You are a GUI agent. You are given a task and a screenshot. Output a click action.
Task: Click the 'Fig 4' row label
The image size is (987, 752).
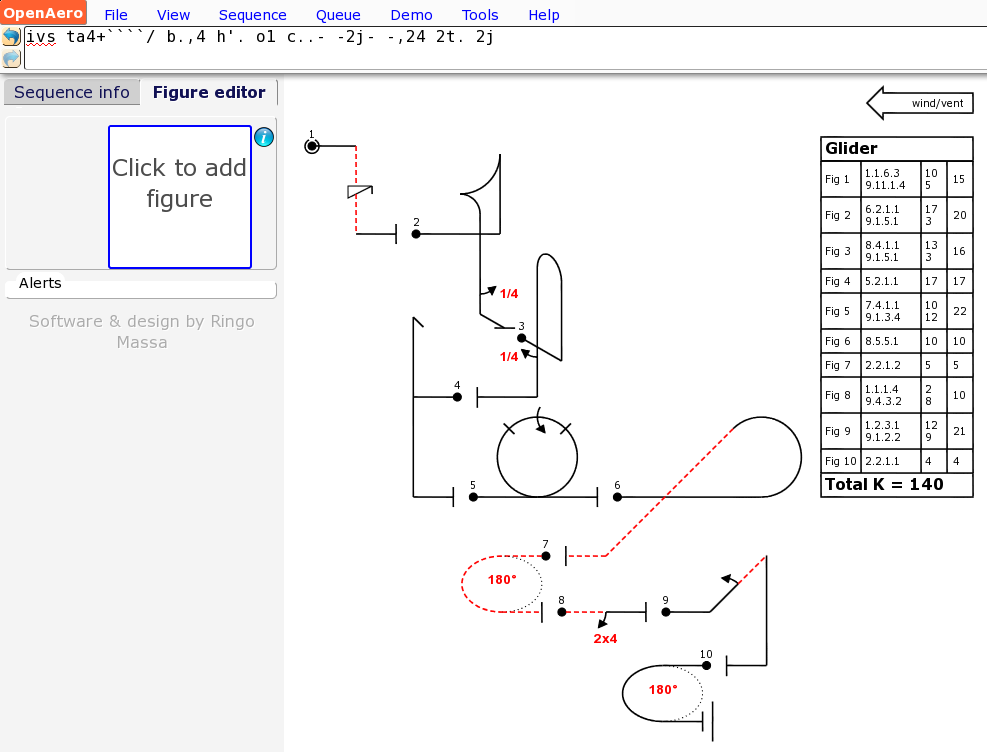click(x=838, y=281)
